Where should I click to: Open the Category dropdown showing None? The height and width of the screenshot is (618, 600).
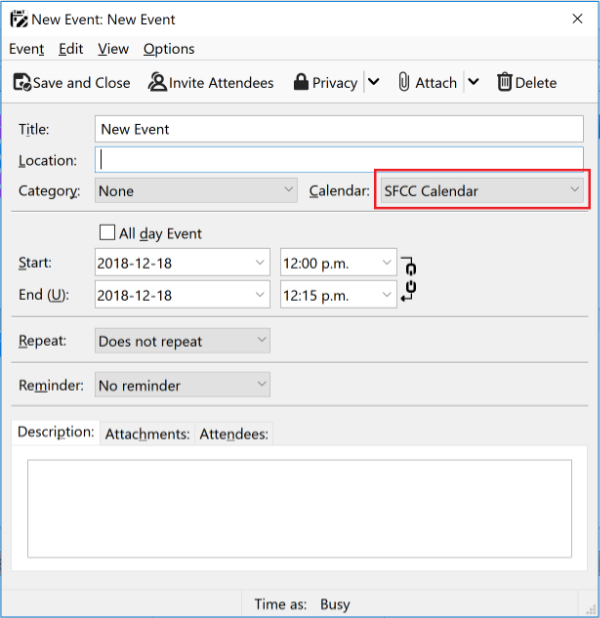coord(196,190)
